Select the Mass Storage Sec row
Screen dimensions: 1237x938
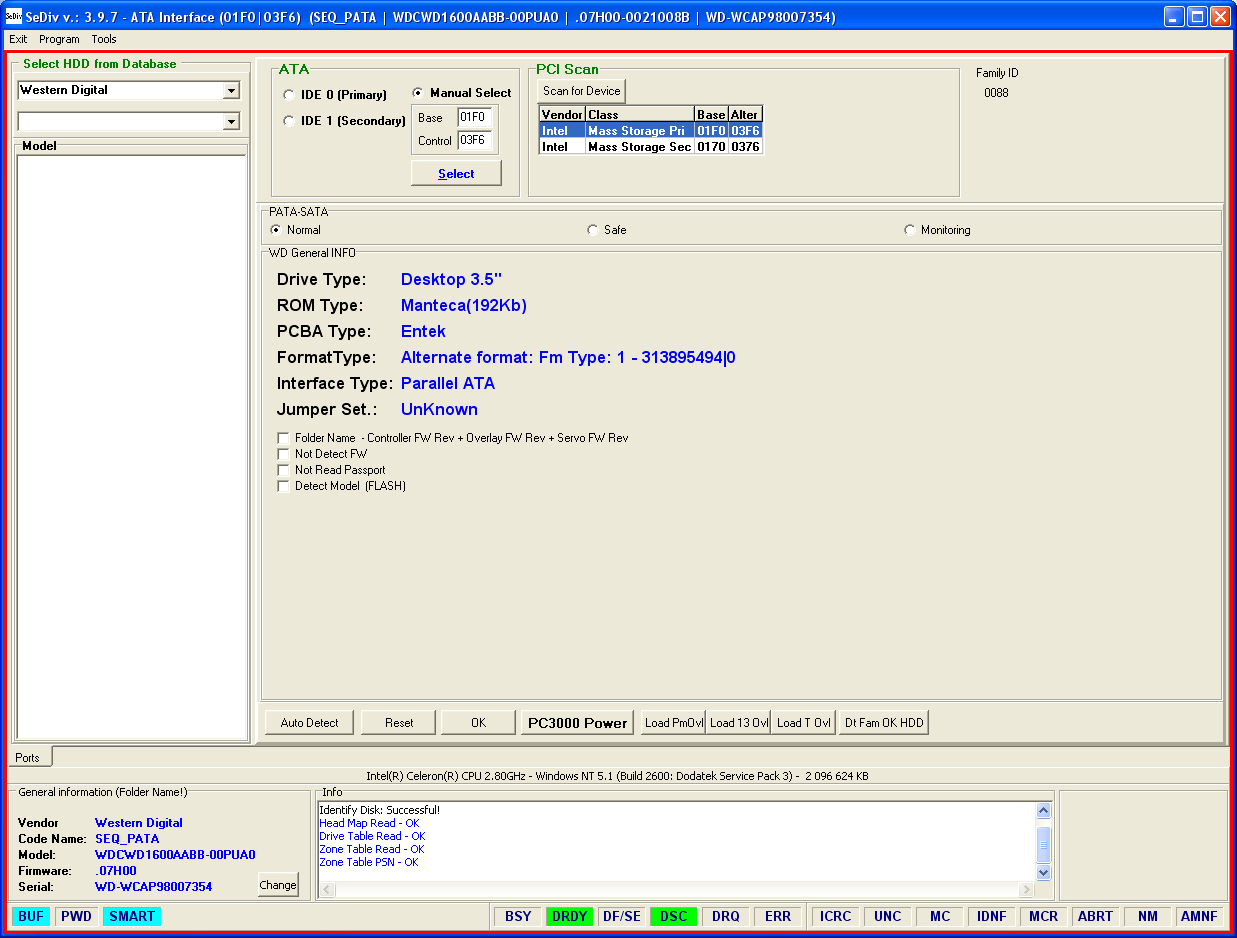click(651, 146)
